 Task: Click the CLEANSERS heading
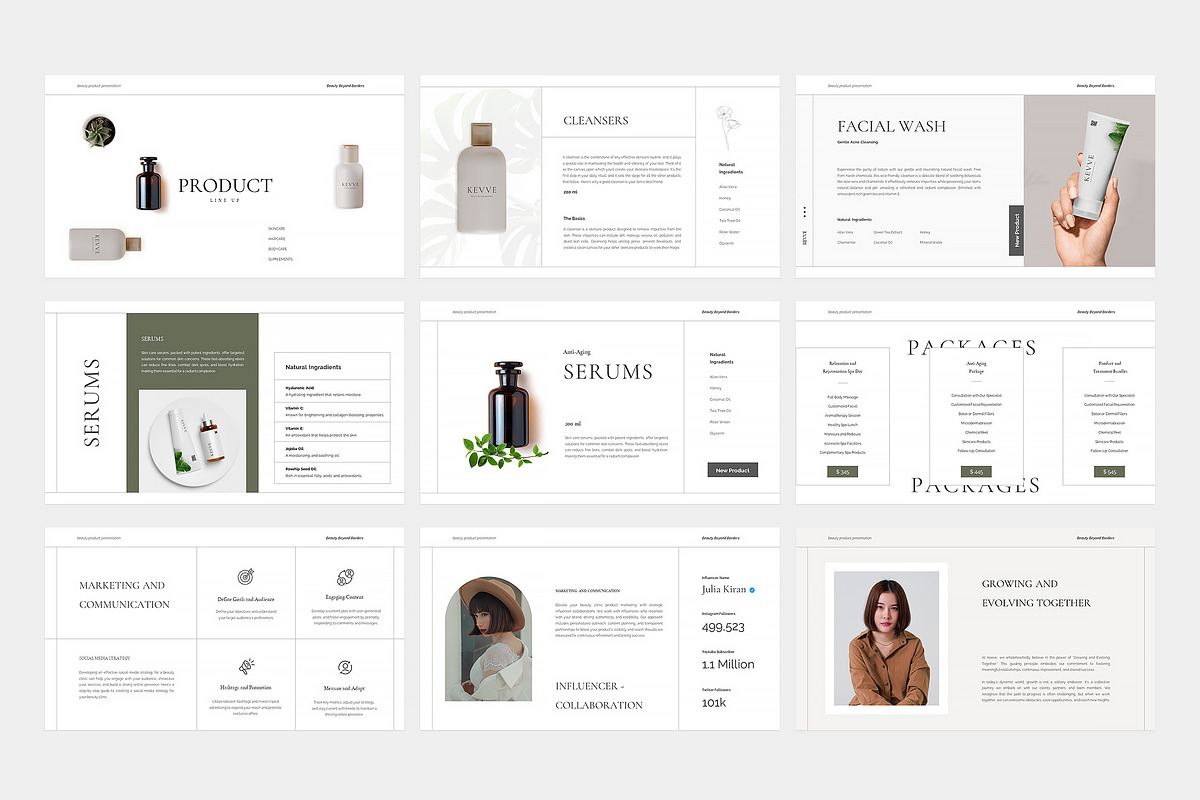[596, 121]
